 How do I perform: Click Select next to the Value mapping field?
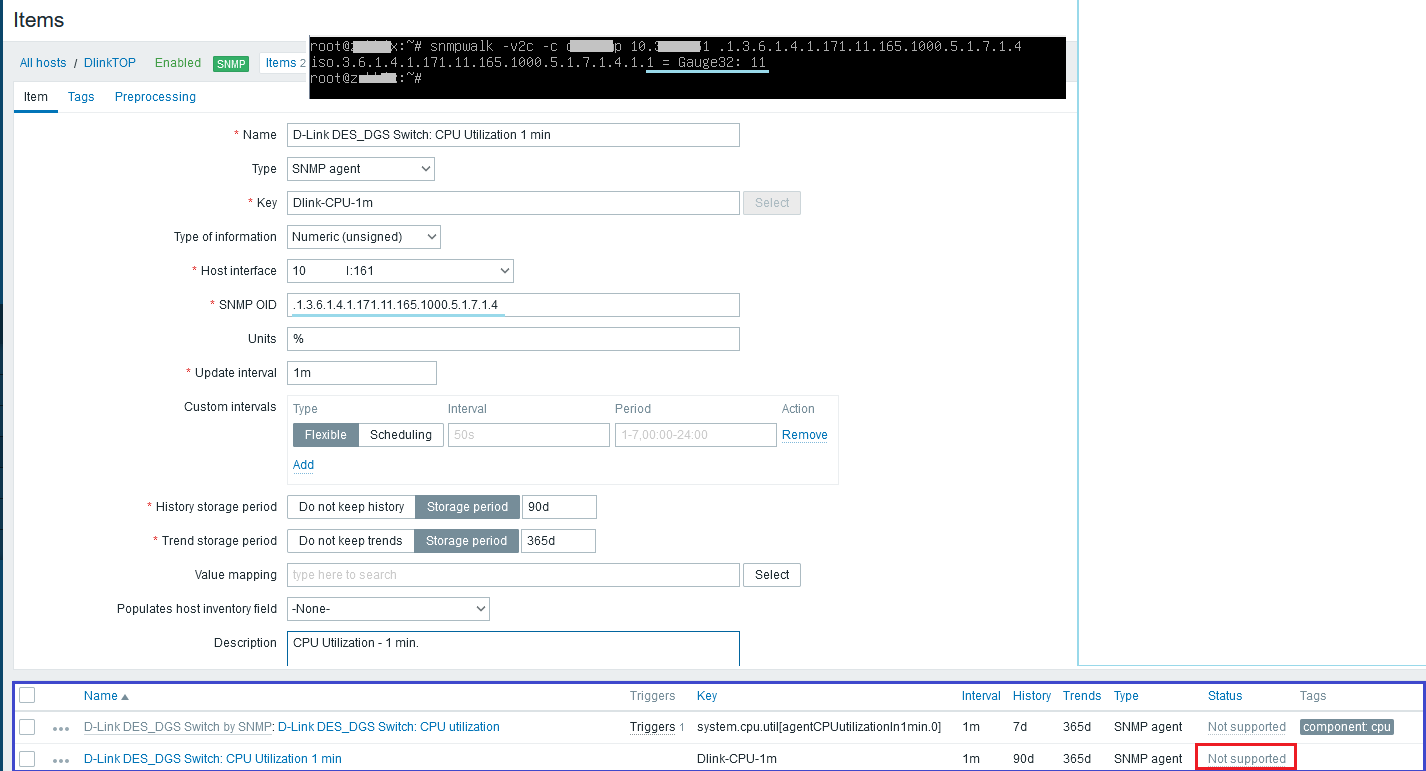771,574
